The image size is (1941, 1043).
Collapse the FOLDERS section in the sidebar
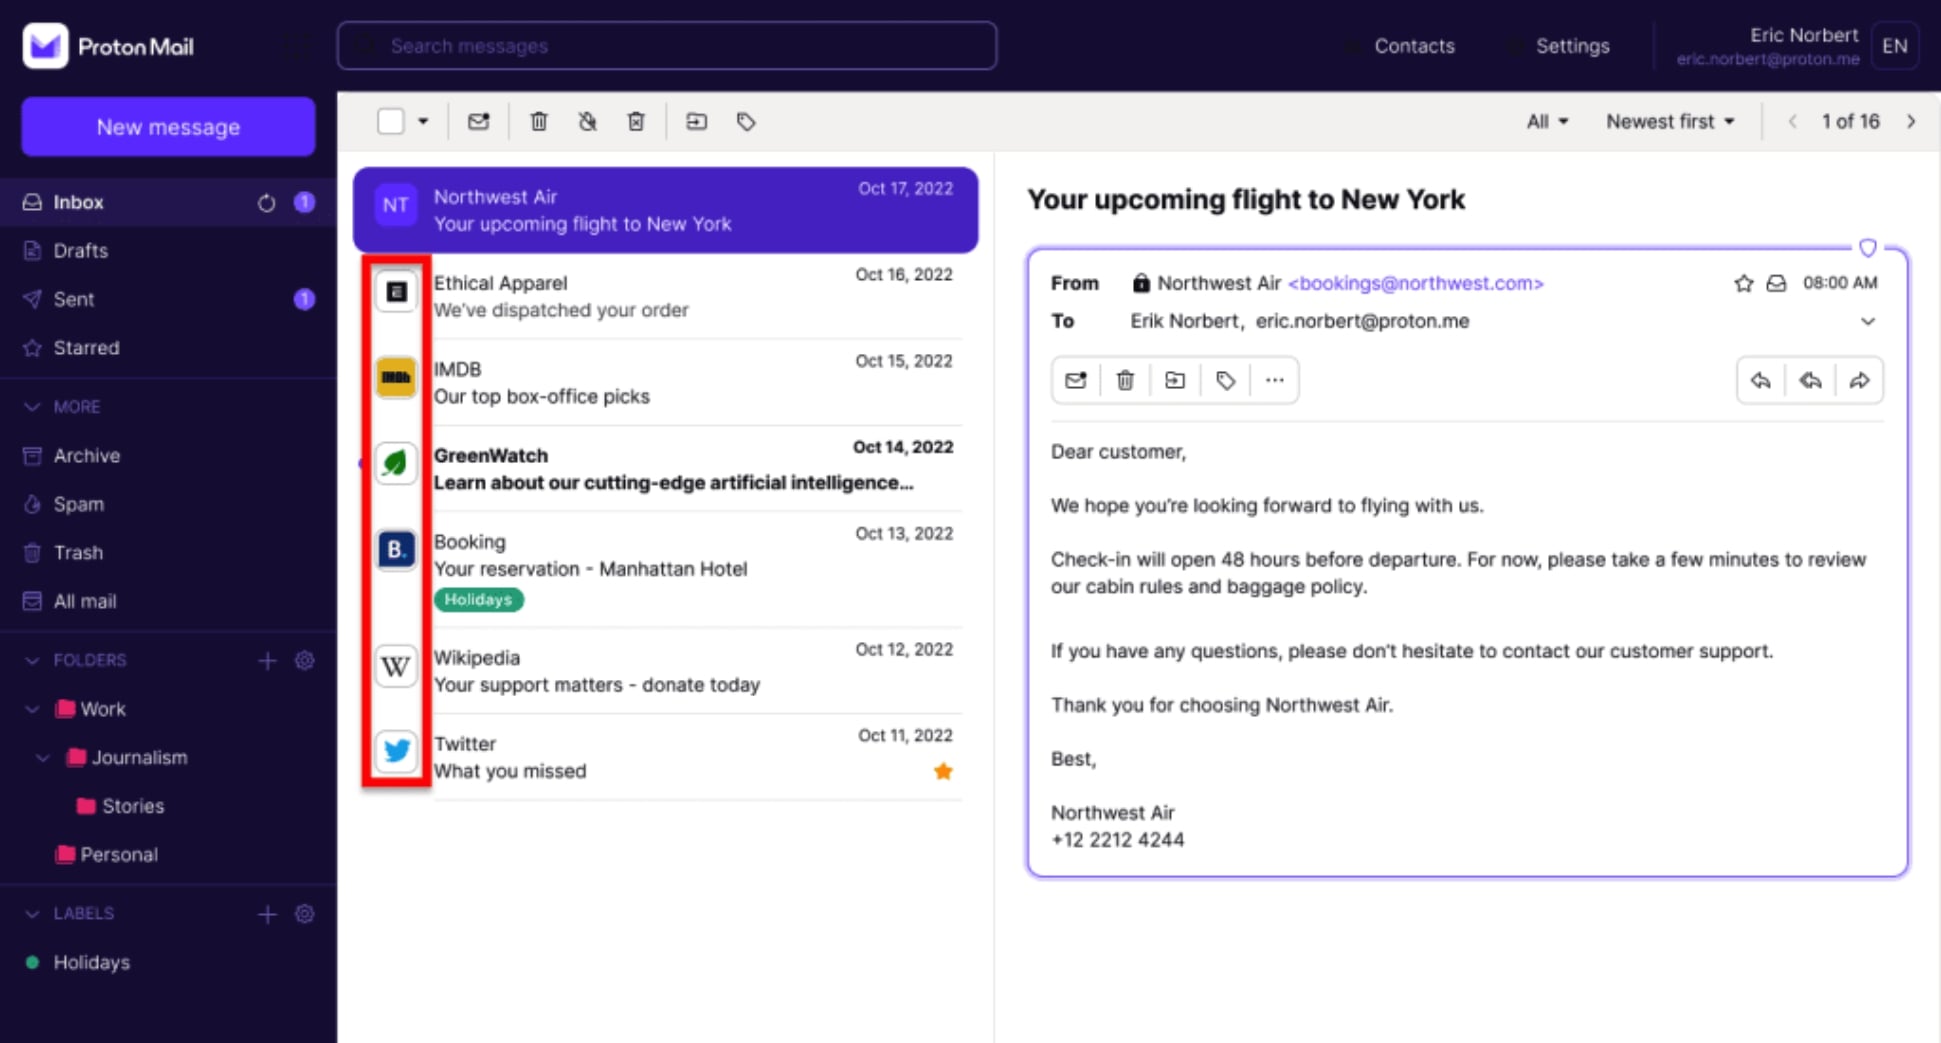coord(30,660)
